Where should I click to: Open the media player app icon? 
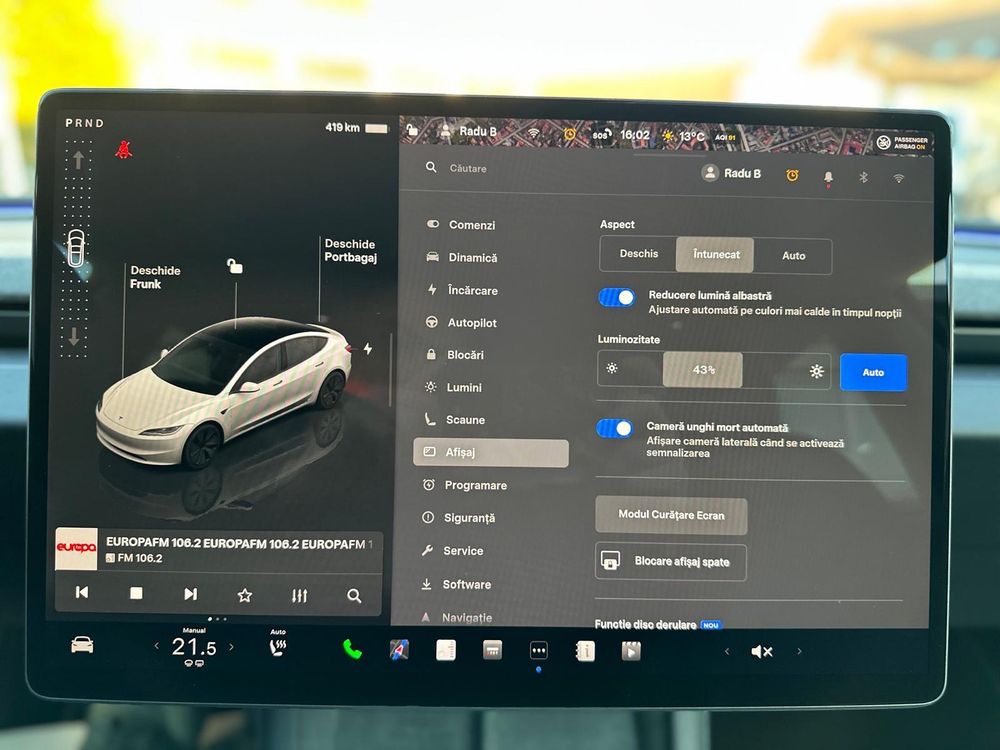[631, 651]
